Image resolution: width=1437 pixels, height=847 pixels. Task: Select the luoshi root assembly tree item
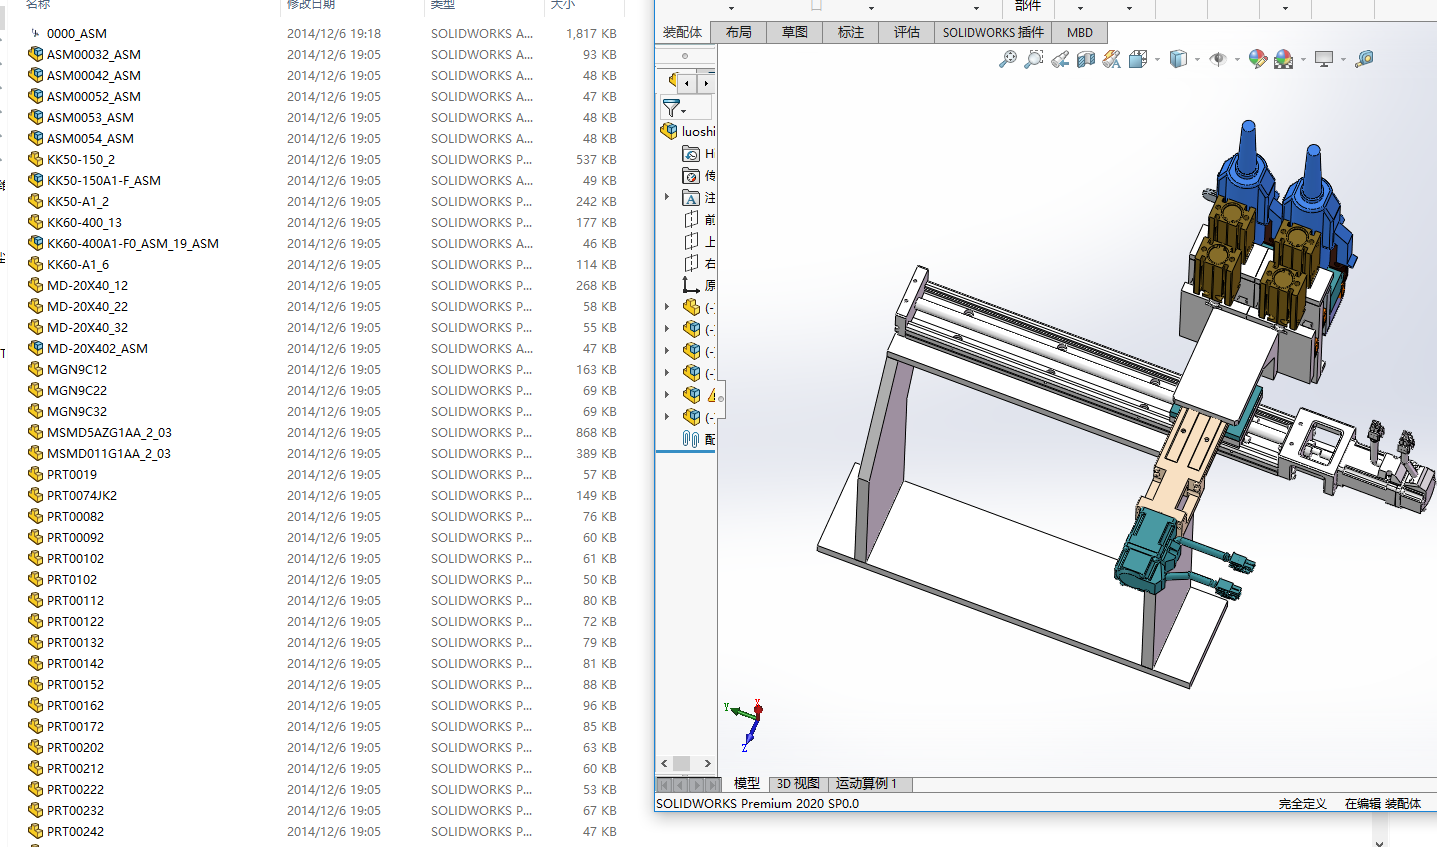tap(698, 131)
